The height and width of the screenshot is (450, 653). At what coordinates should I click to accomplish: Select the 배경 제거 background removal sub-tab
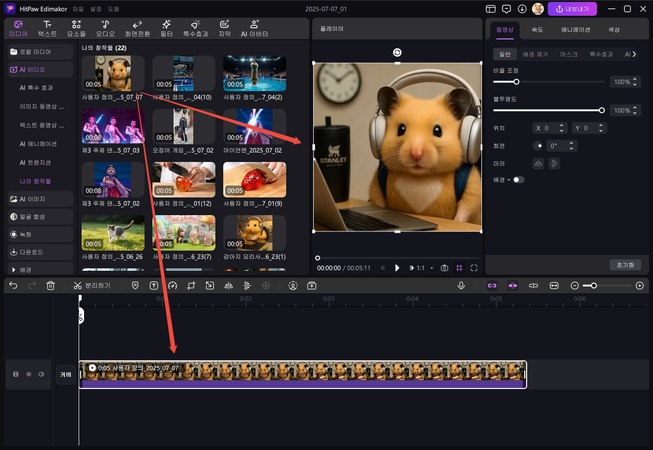coord(535,54)
